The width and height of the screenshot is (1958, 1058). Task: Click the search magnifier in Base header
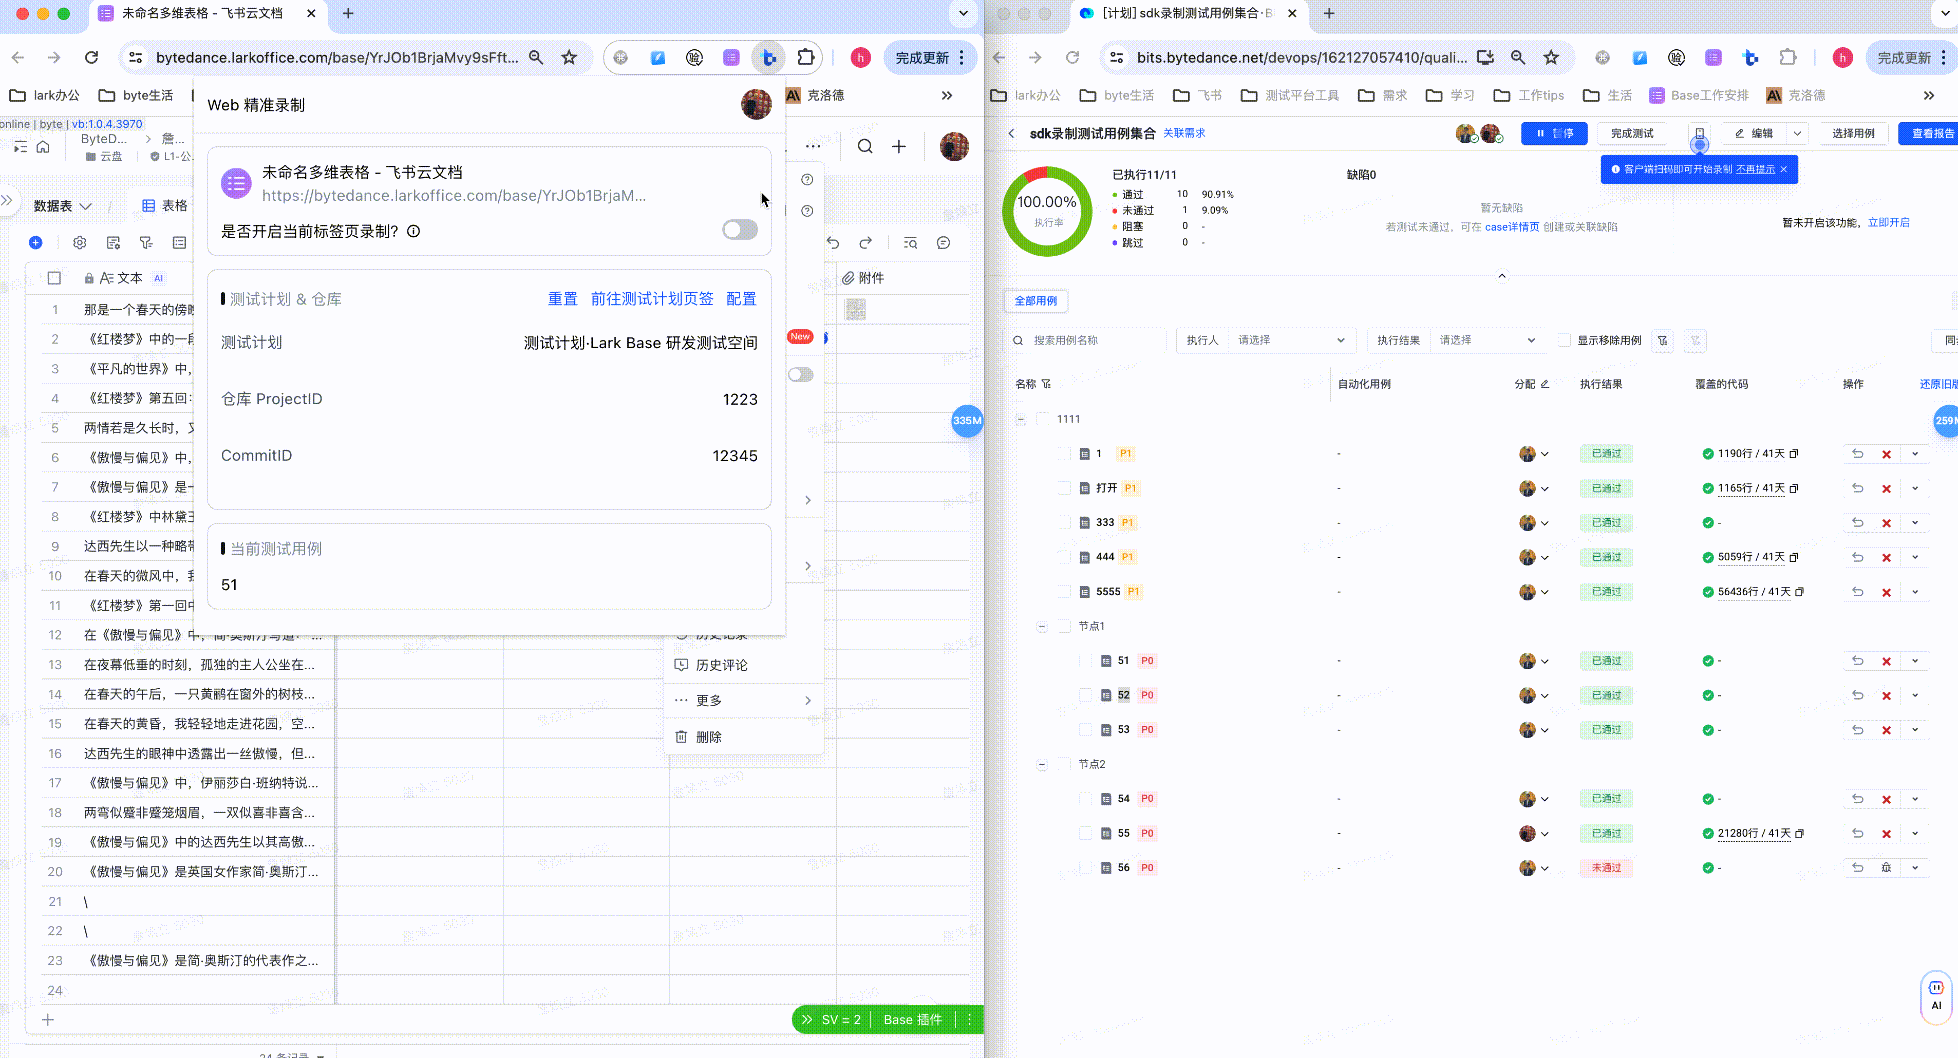pos(865,147)
